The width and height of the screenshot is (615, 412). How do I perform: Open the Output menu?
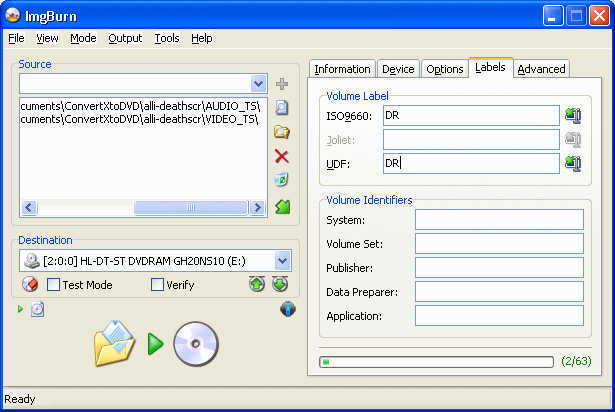pos(125,38)
